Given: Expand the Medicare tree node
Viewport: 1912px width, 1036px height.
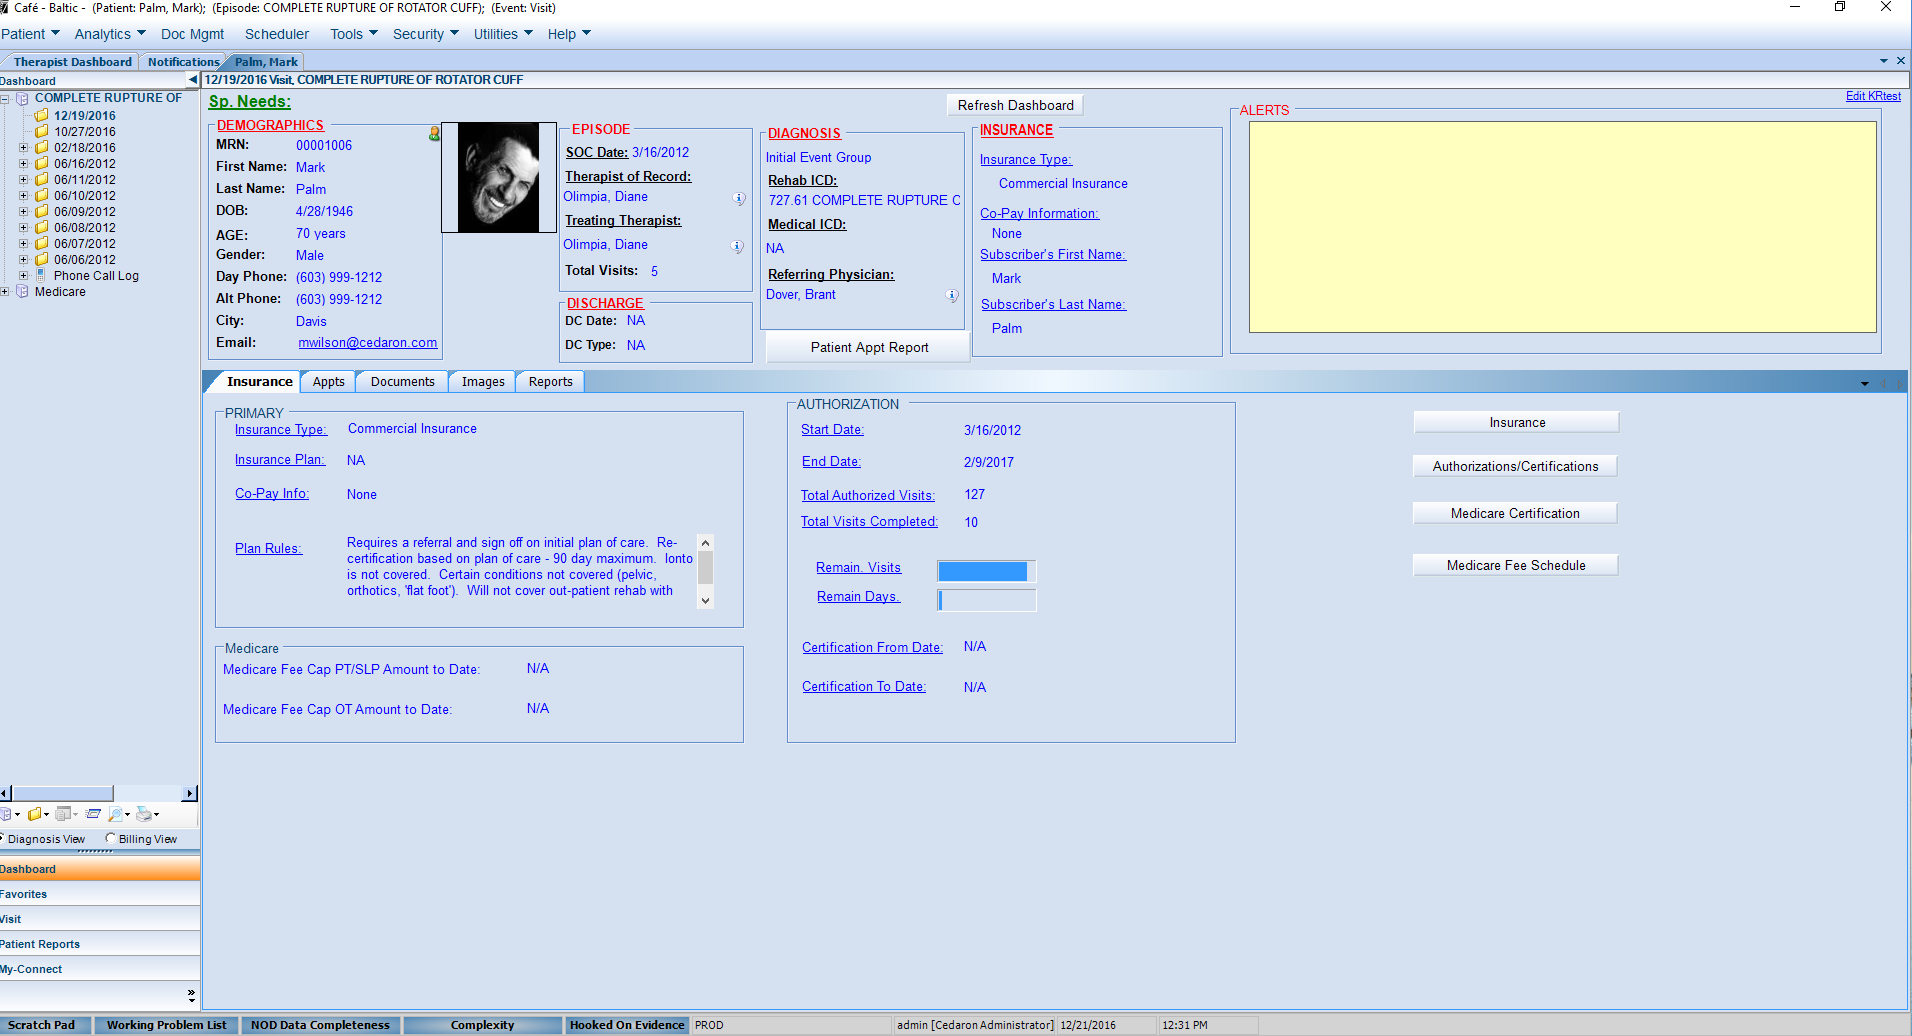Looking at the screenshot, I should [x=6, y=291].
